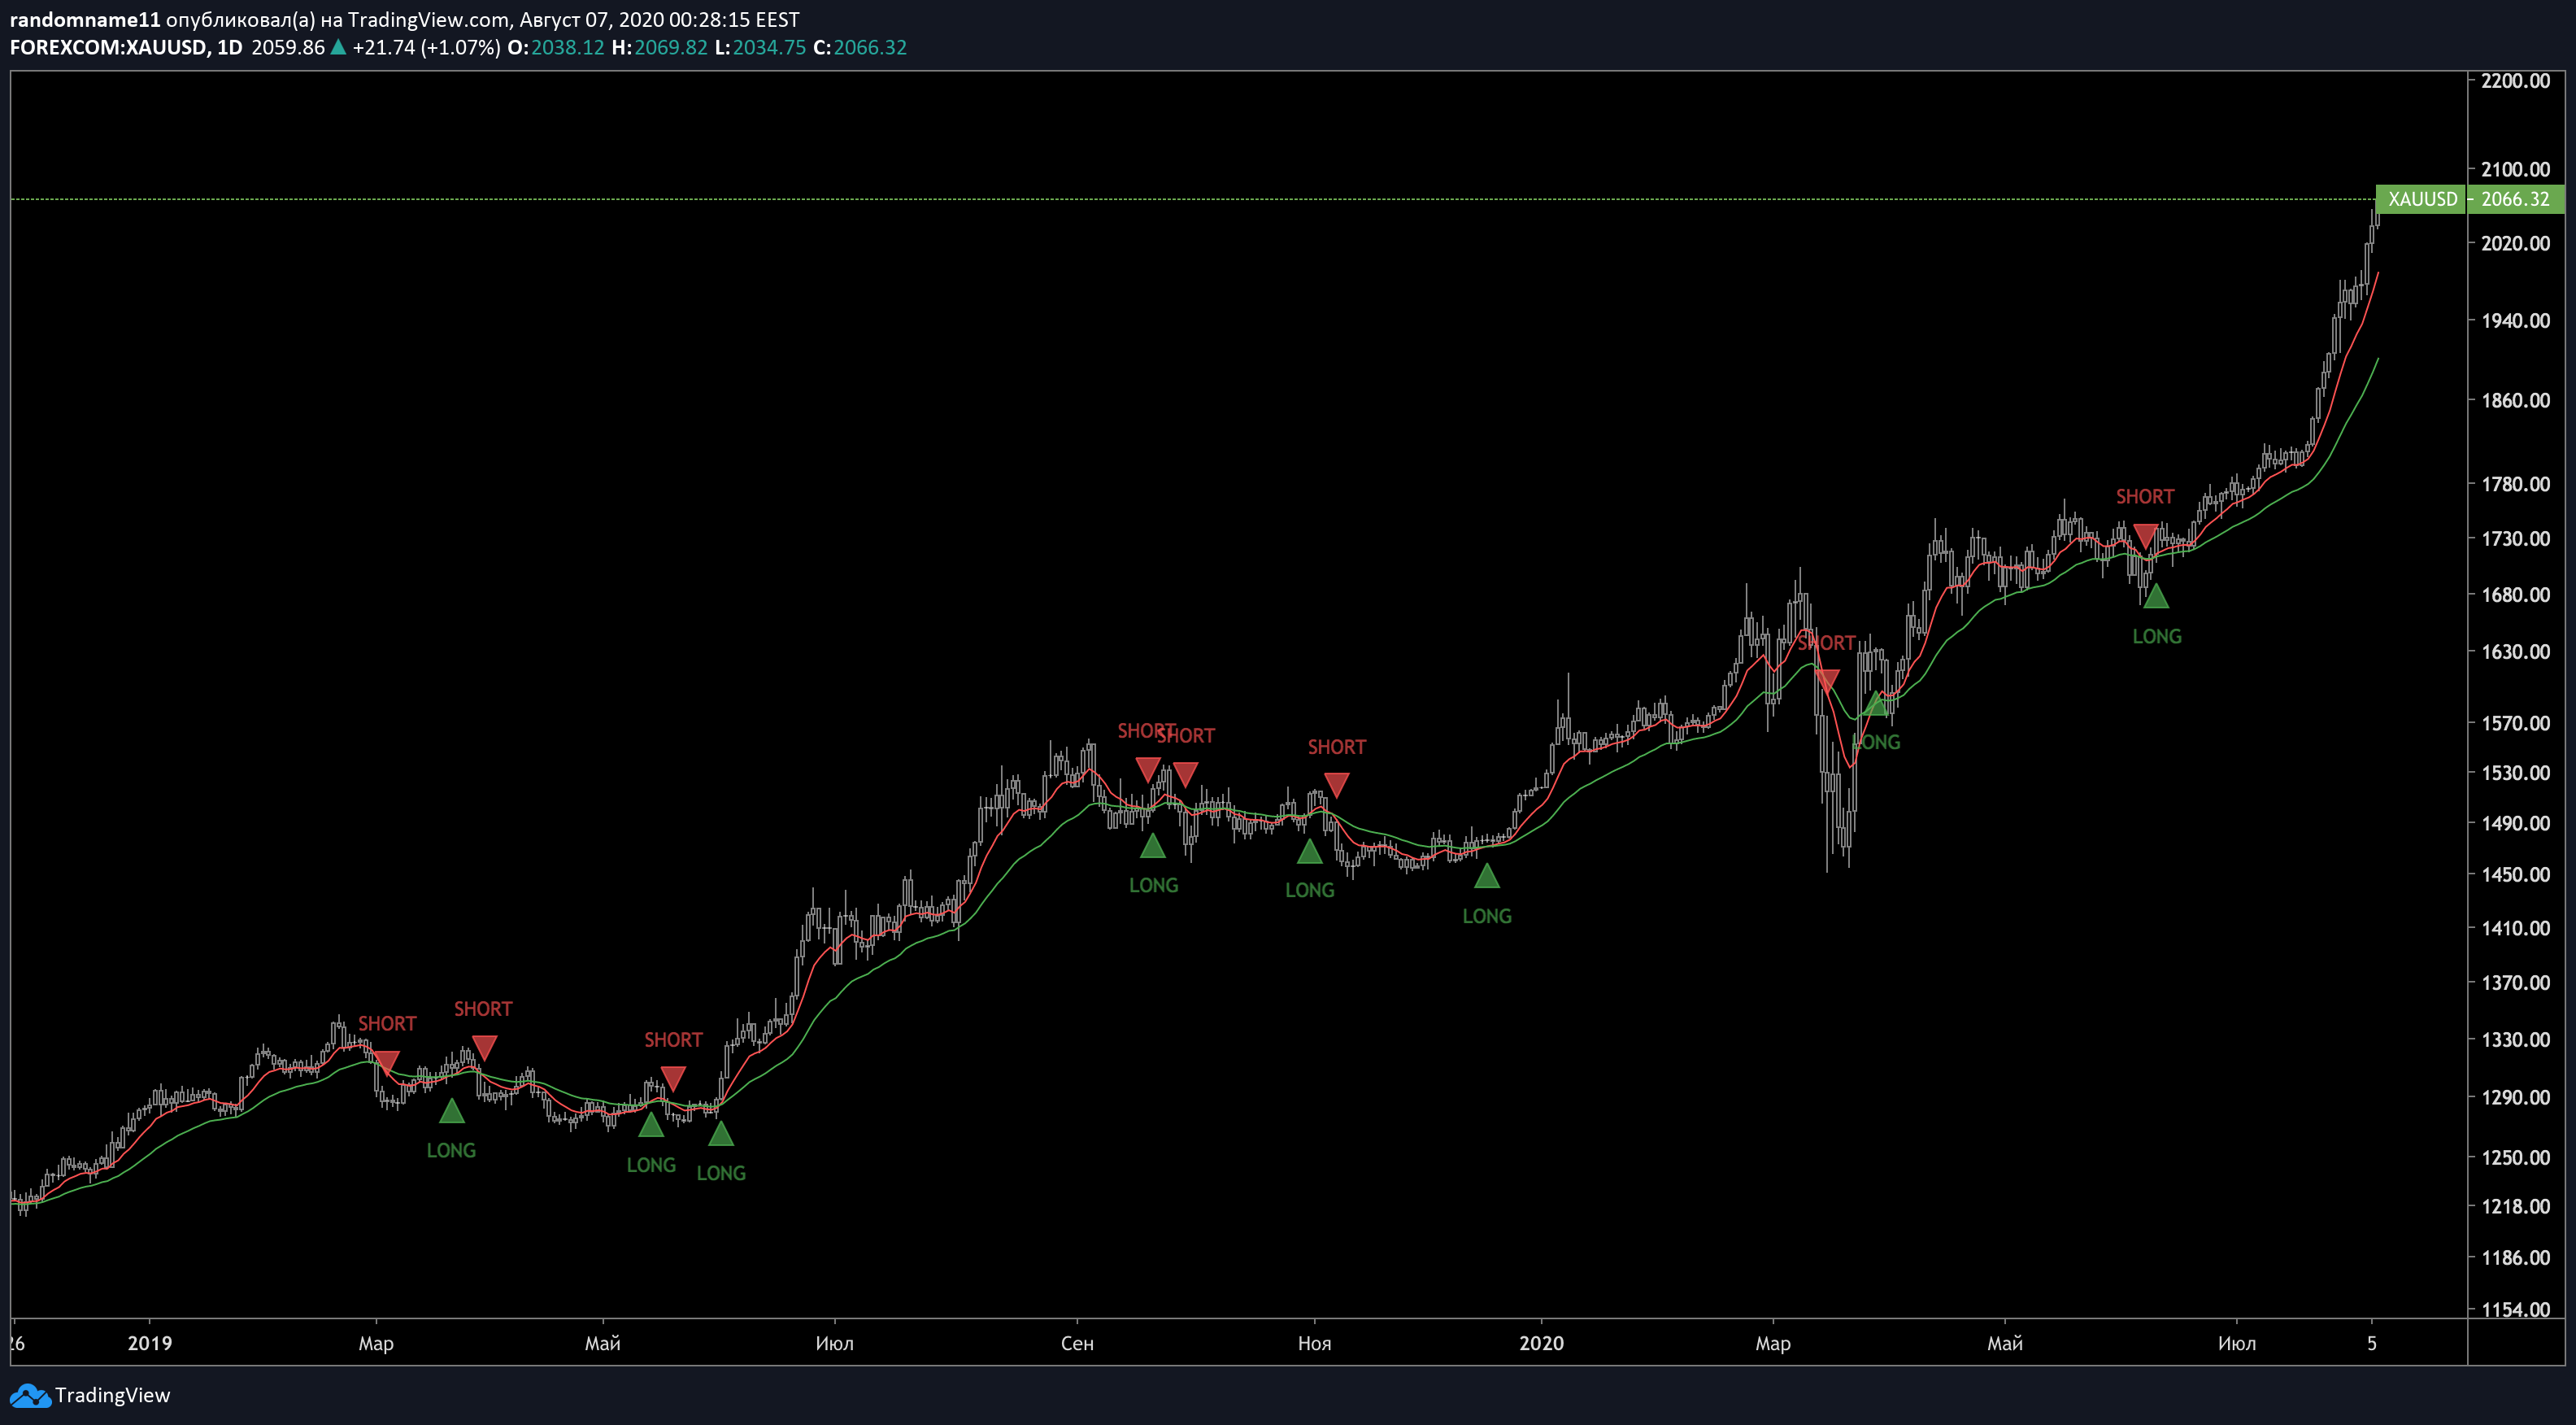Screen dimensions: 2576x1425
Task: Click the 1186.00 price axis label
Action: 2516,1258
